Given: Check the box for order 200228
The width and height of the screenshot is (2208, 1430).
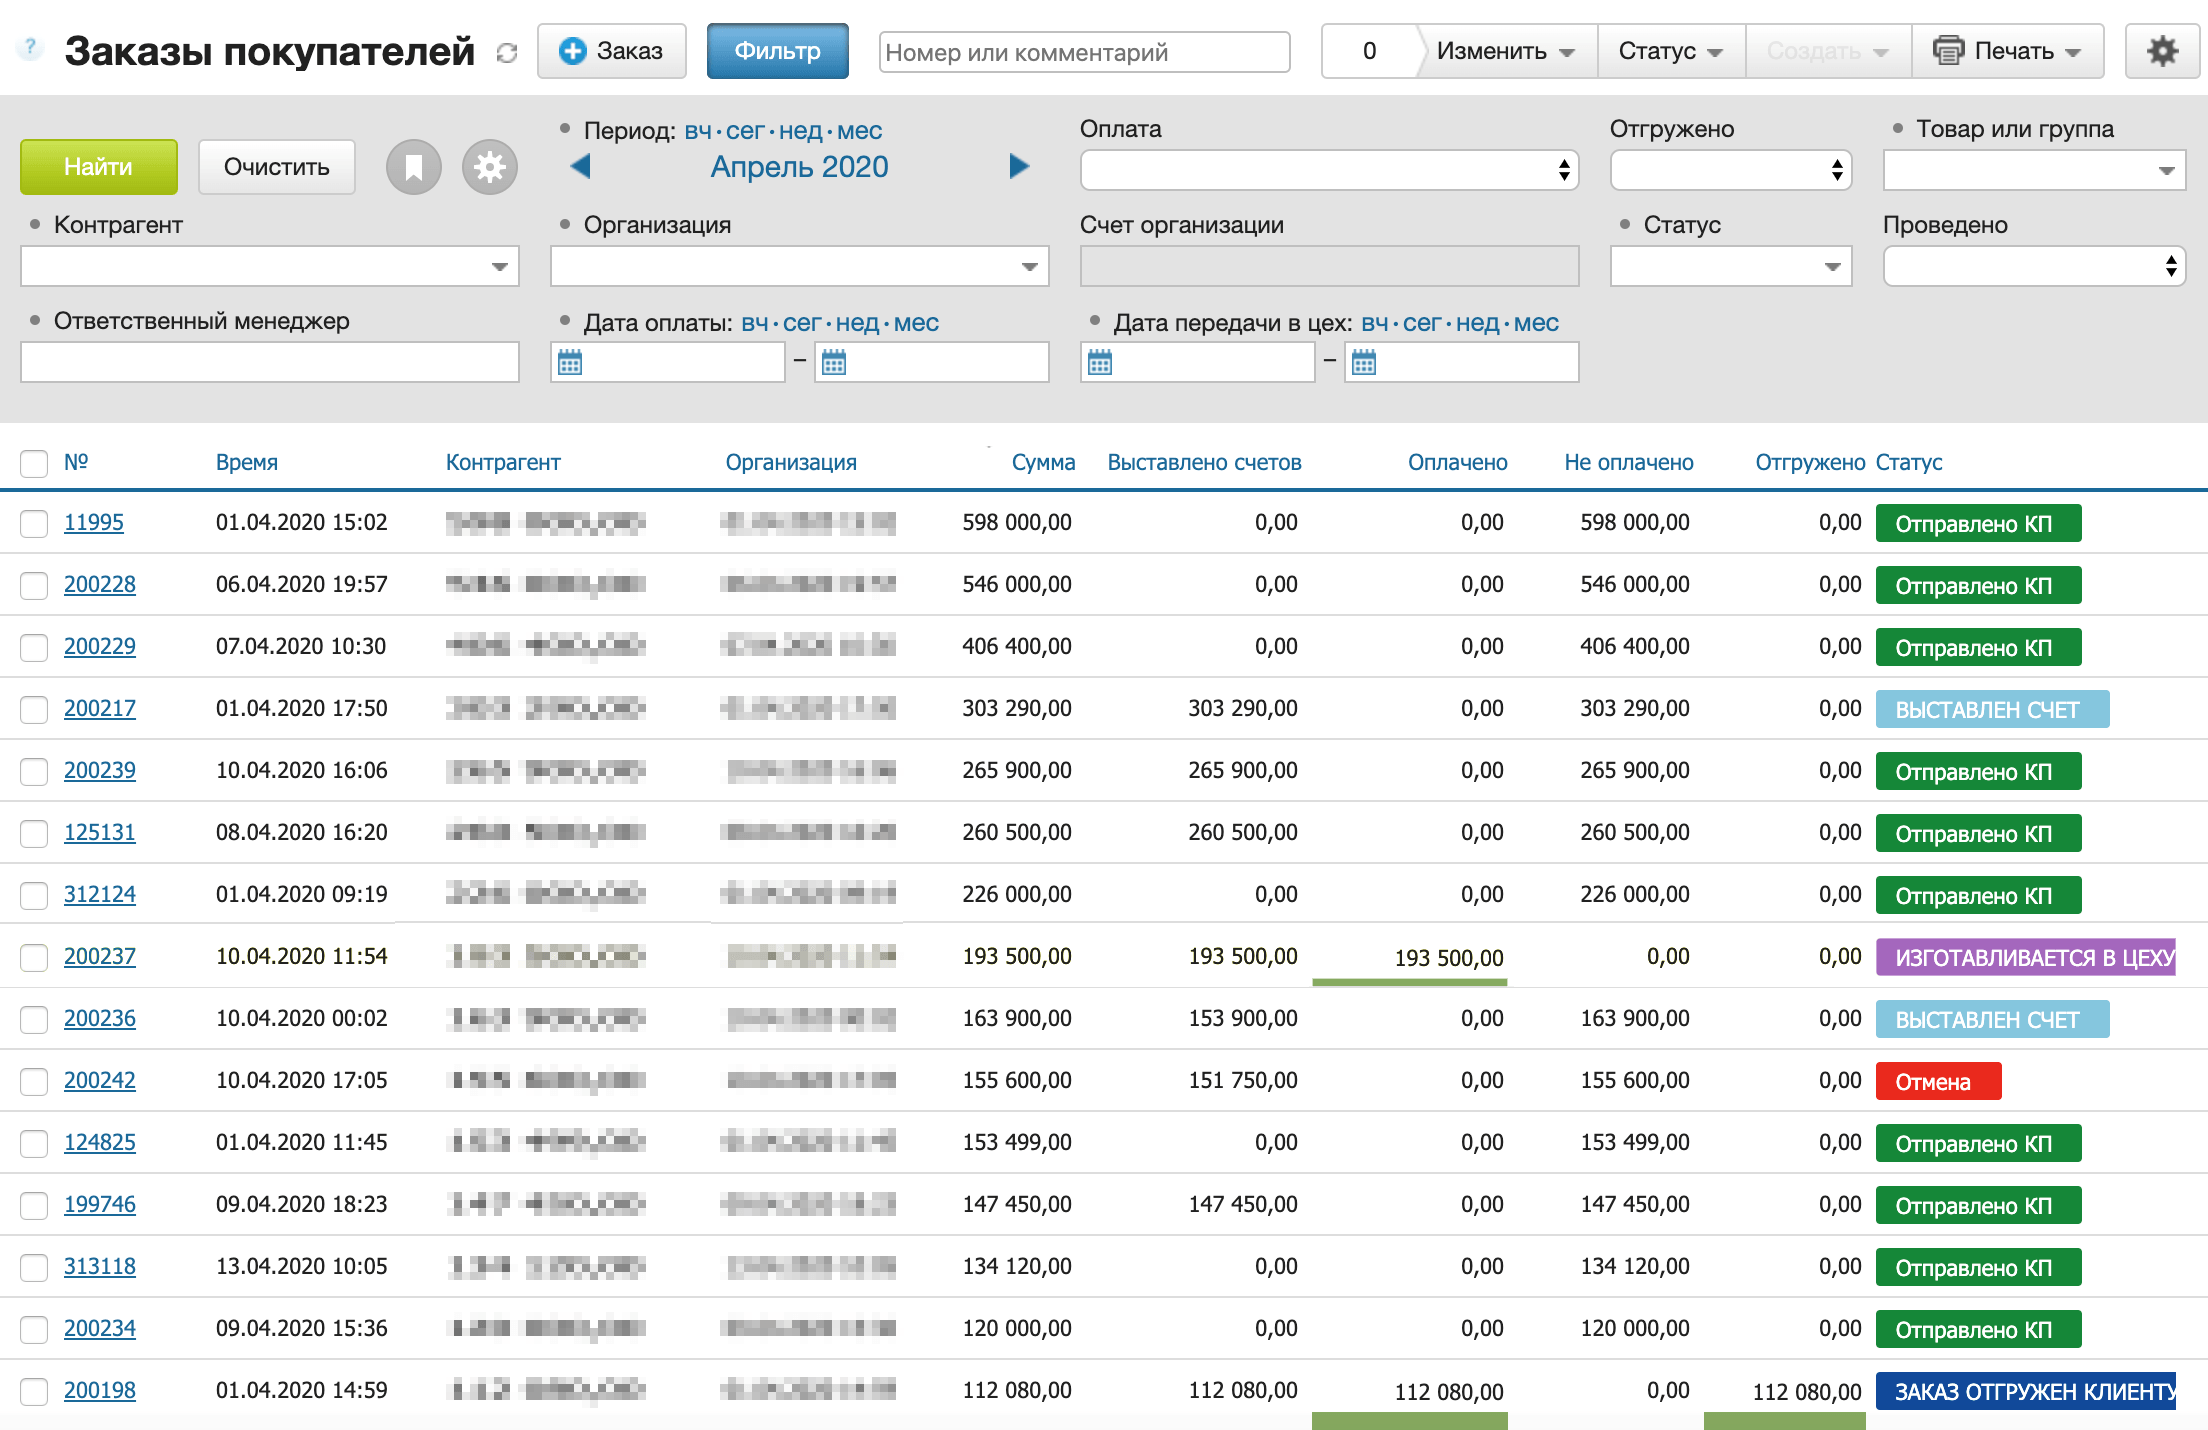Looking at the screenshot, I should (x=34, y=585).
